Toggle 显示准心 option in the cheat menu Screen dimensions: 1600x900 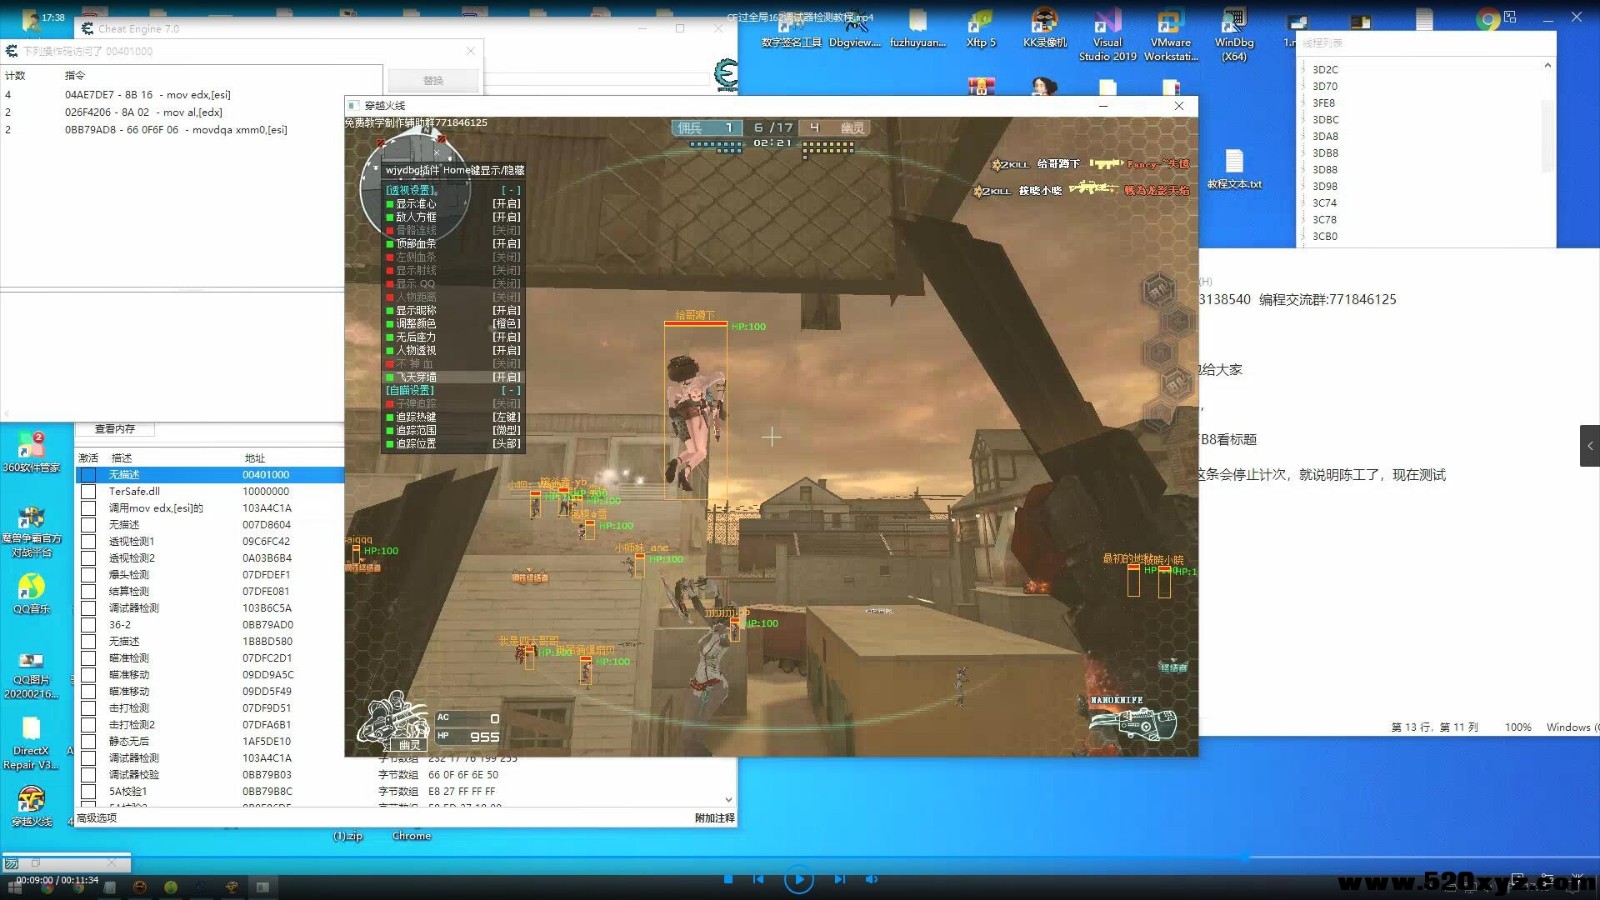[453, 203]
